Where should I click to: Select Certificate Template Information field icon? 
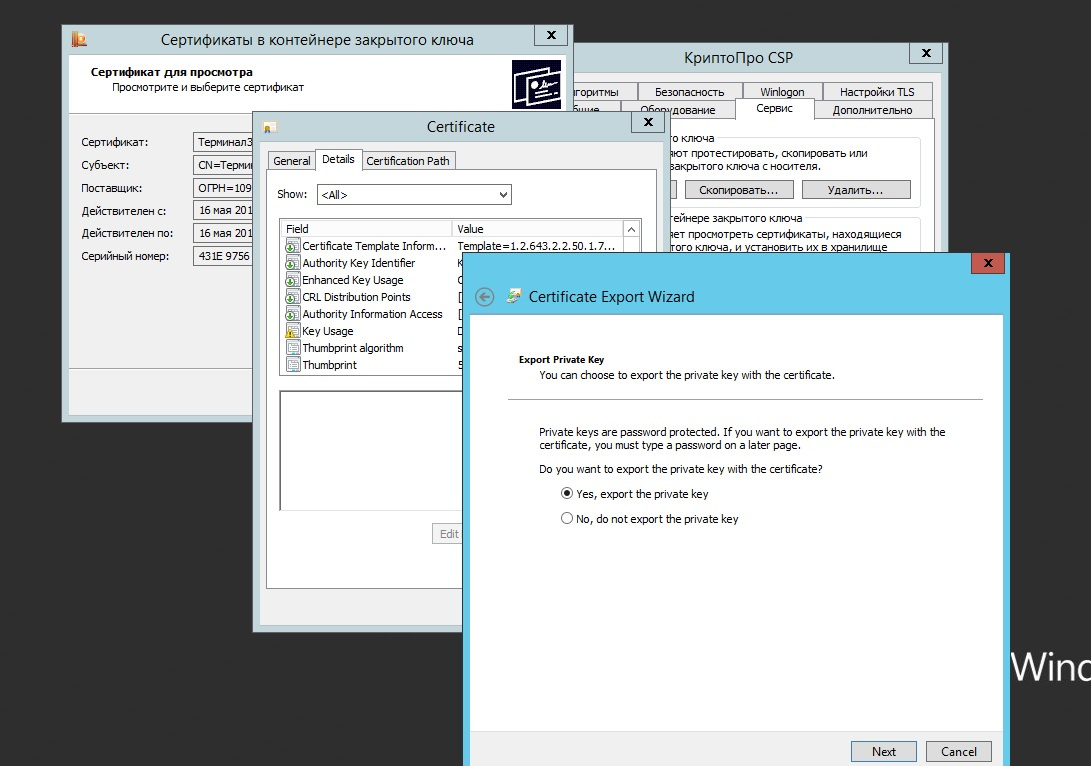pyautogui.click(x=292, y=246)
